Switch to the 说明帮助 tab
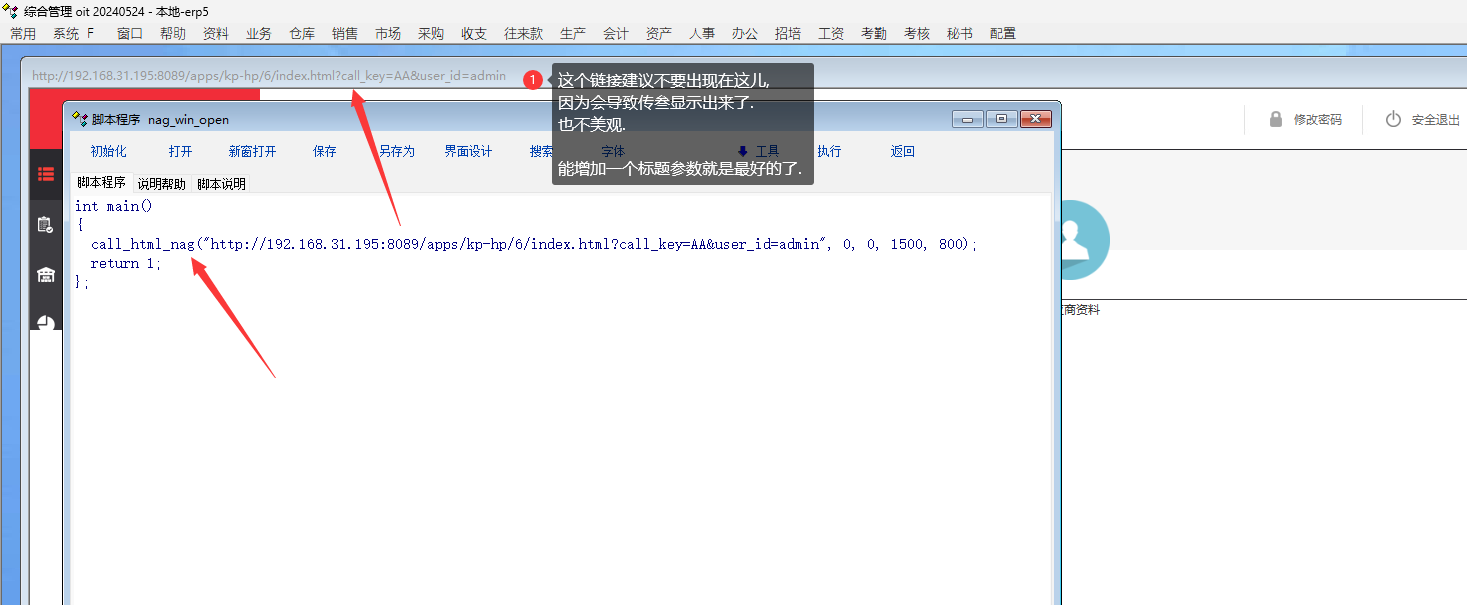Screen dimensions: 1467x605 [x=162, y=184]
